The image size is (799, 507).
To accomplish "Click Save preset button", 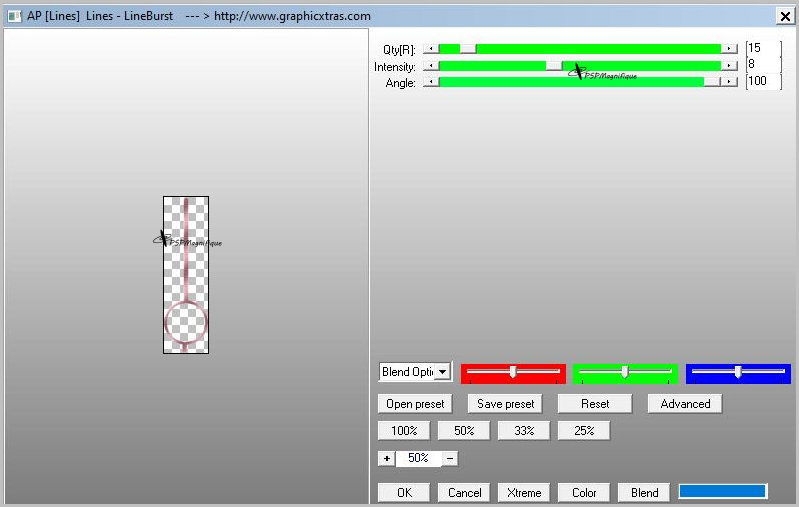I will point(505,404).
